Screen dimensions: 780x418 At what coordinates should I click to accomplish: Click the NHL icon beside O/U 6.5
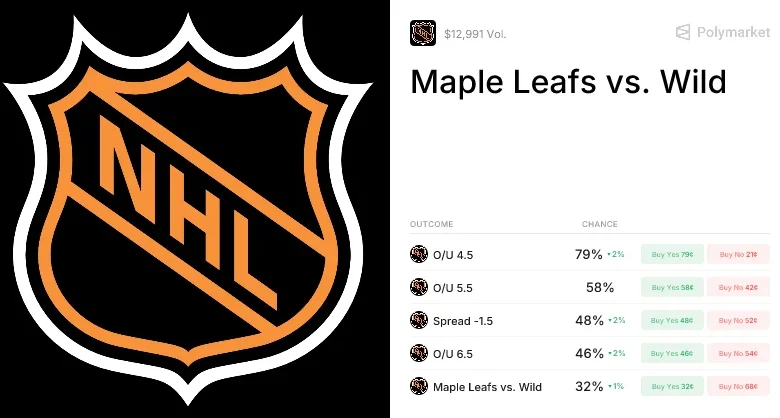click(x=419, y=353)
